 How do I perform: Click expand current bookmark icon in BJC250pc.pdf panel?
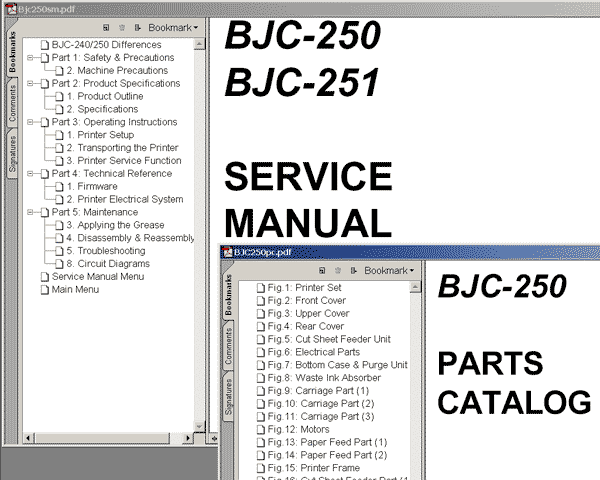pyautogui.click(x=354, y=271)
